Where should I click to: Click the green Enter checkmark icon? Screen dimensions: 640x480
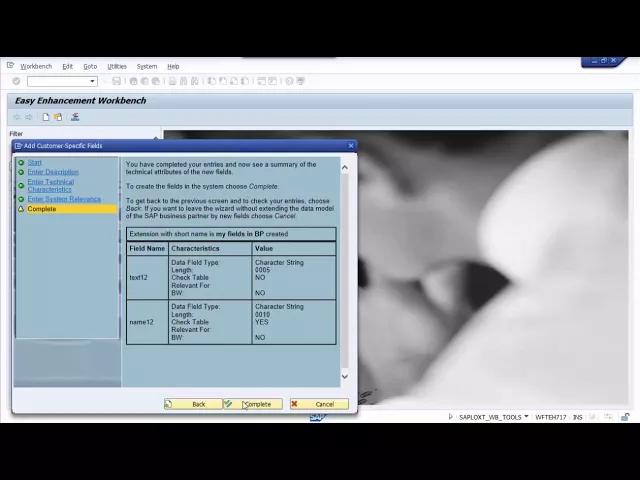[16, 81]
